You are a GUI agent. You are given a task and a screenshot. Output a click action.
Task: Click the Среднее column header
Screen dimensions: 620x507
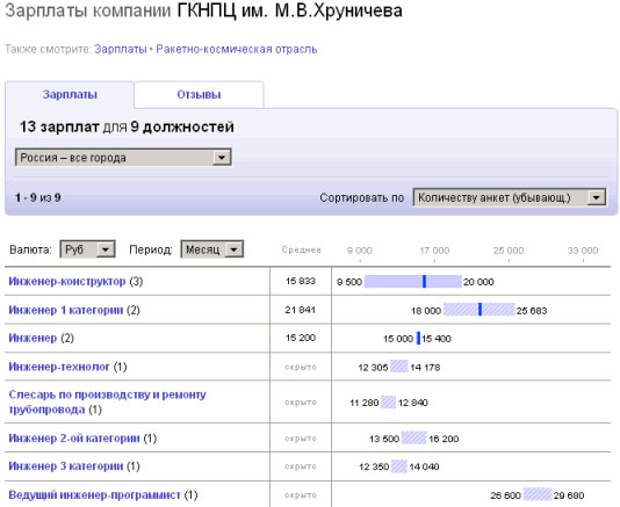301,250
